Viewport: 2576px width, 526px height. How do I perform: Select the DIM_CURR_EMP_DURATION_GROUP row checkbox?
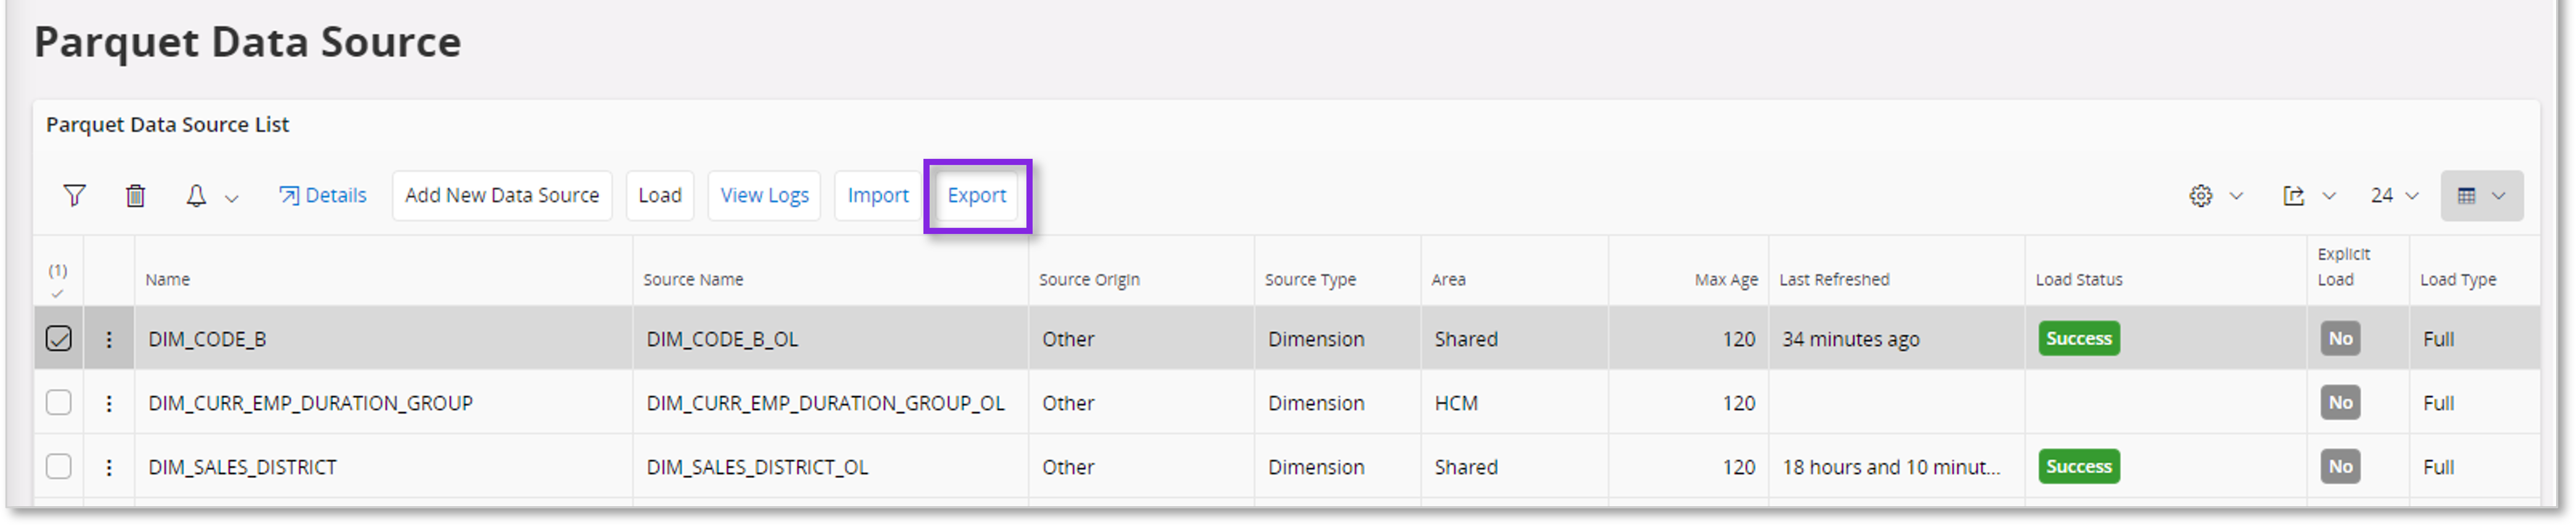point(58,402)
